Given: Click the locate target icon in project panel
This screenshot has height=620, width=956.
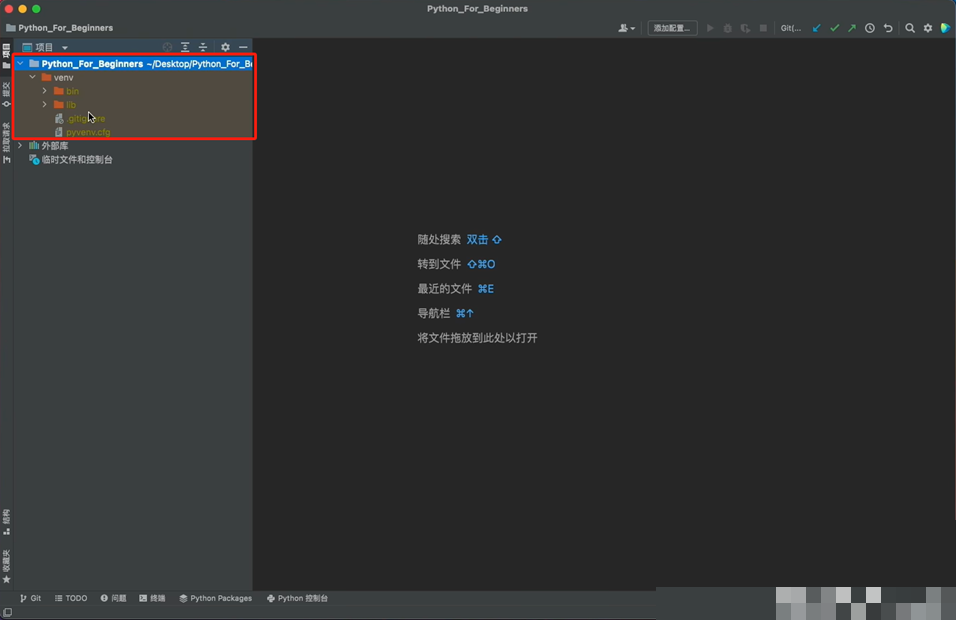Looking at the screenshot, I should click(x=167, y=47).
